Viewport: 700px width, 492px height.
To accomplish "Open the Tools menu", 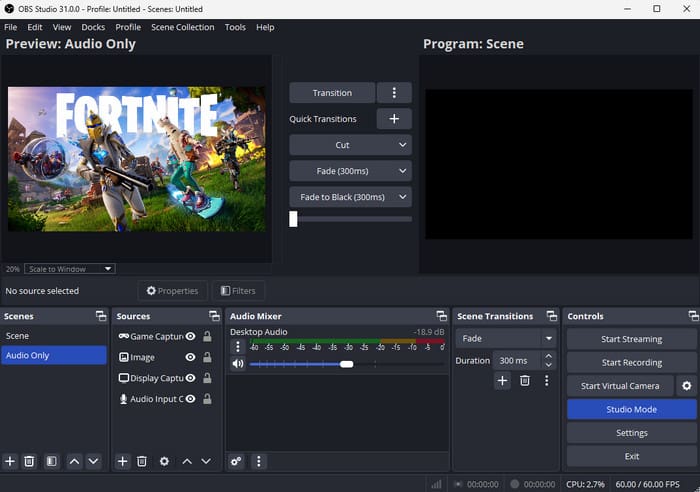I will pyautogui.click(x=235, y=27).
